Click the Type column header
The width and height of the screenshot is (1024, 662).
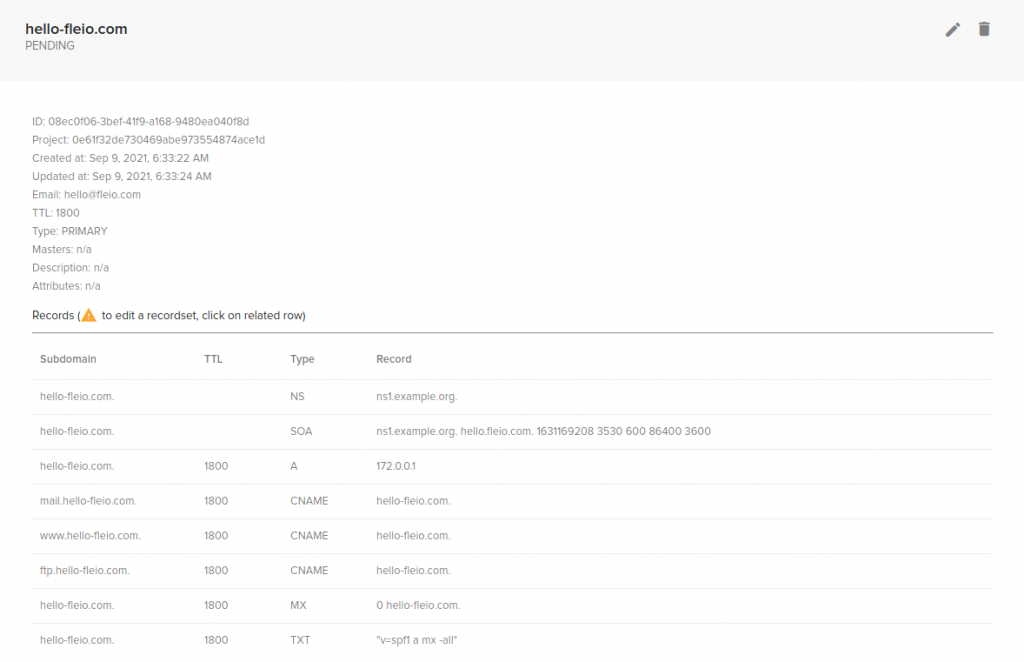click(302, 359)
